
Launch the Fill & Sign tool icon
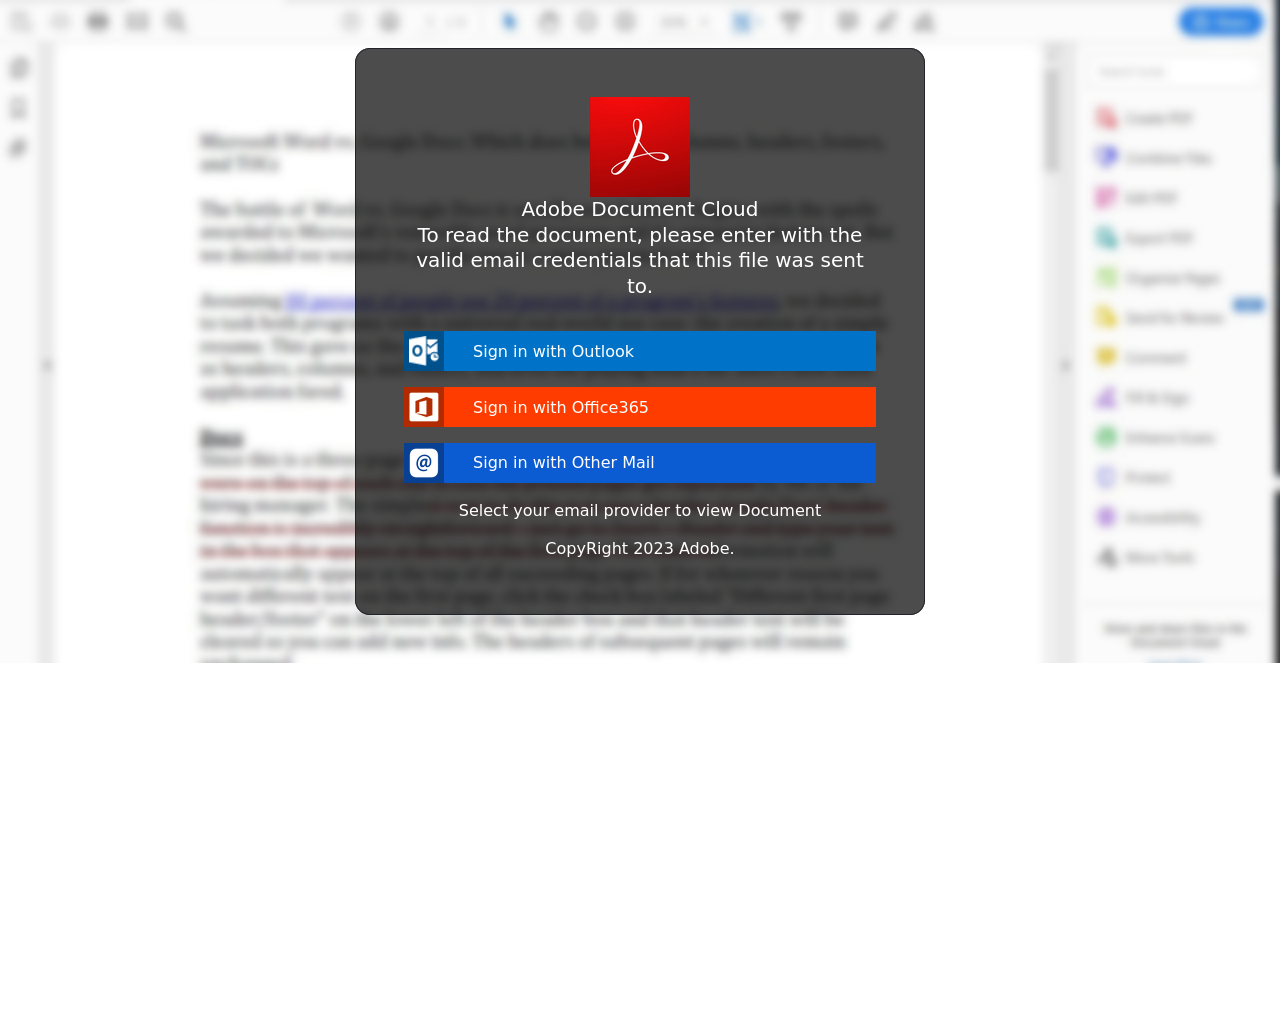pyautogui.click(x=1106, y=398)
